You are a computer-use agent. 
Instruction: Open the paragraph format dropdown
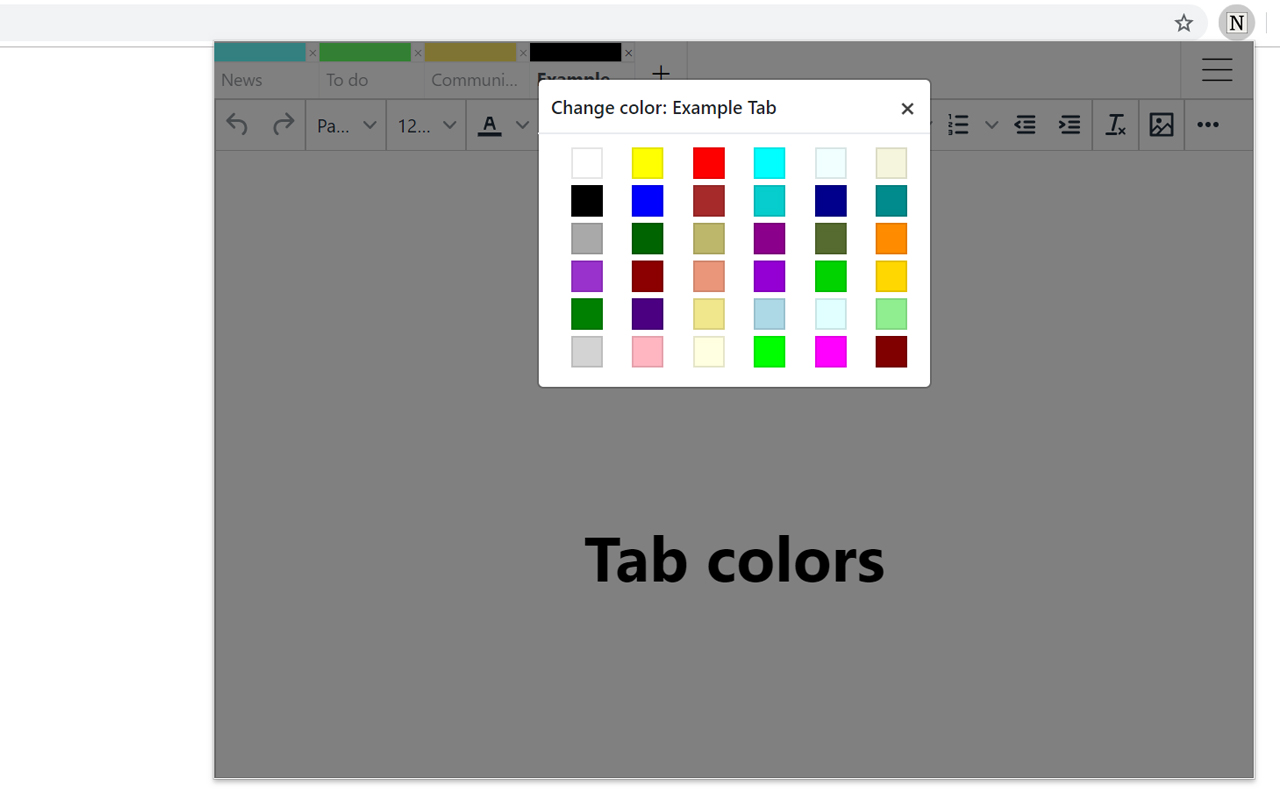pos(346,125)
